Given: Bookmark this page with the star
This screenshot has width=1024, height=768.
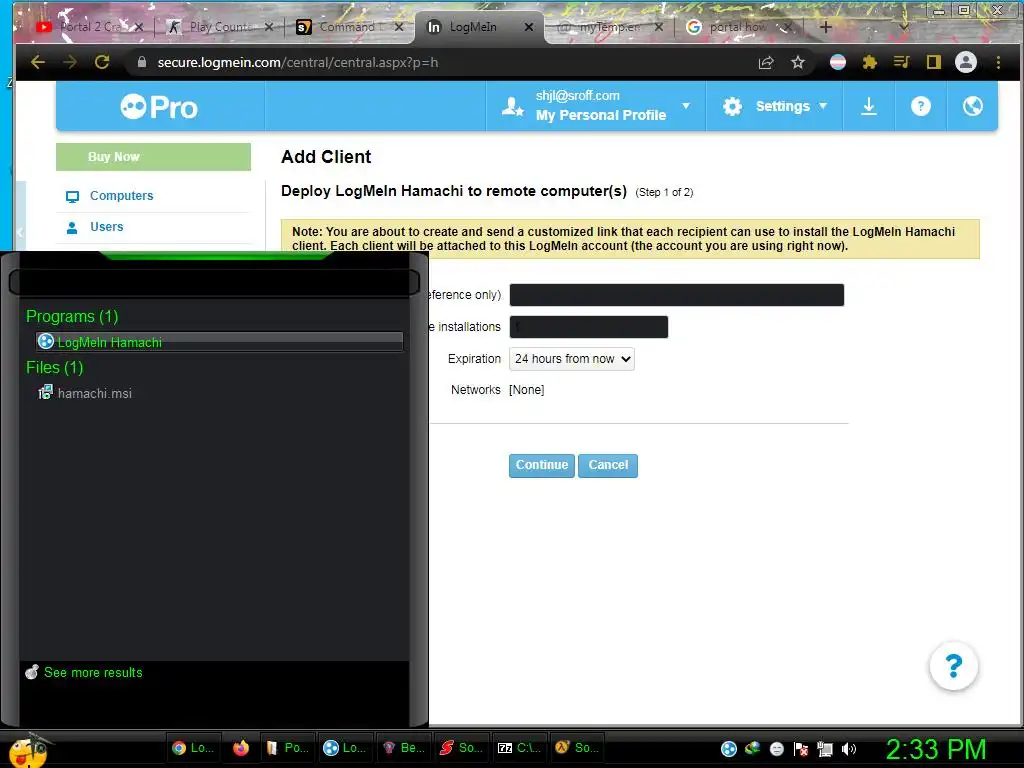Looking at the screenshot, I should pyautogui.click(x=797, y=62).
